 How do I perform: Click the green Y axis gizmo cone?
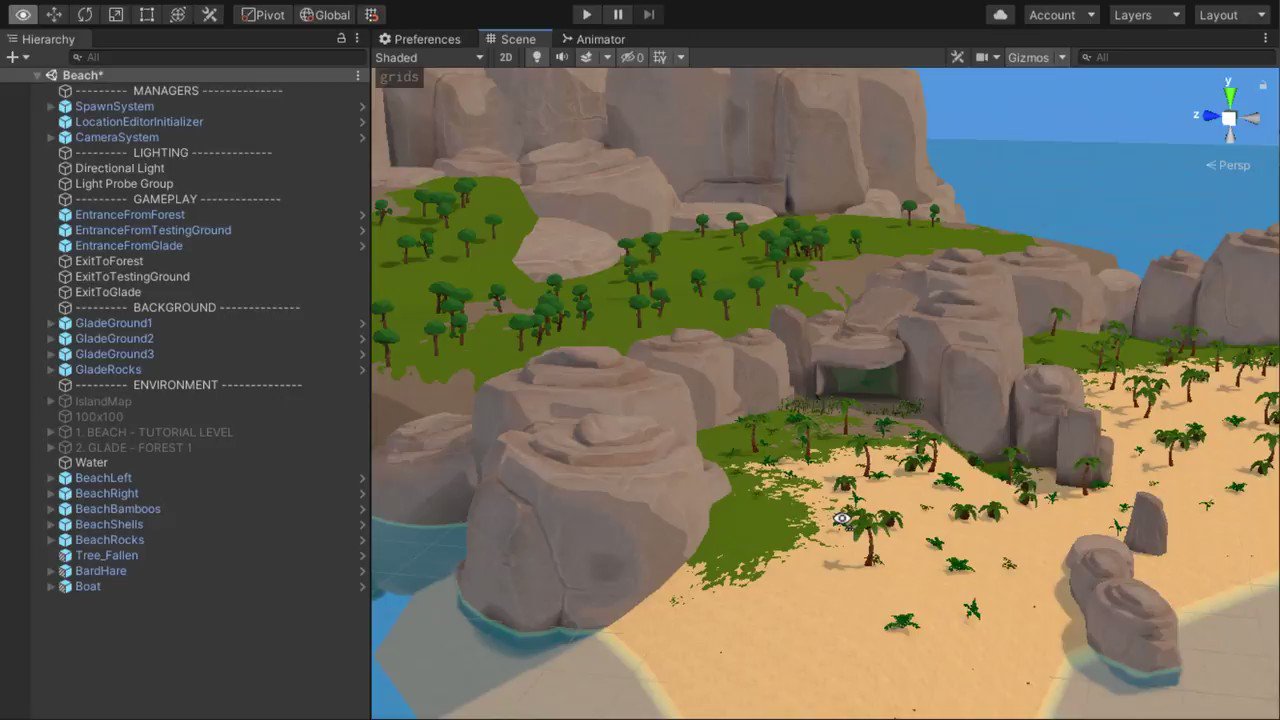pos(1229,95)
